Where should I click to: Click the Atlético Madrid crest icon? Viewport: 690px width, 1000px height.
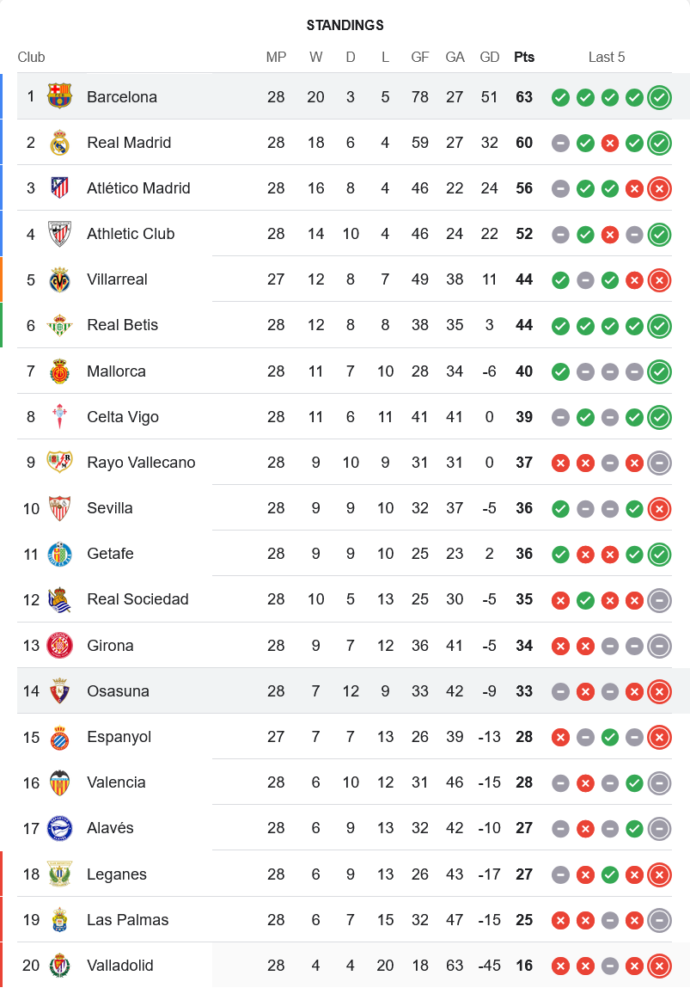(60, 188)
